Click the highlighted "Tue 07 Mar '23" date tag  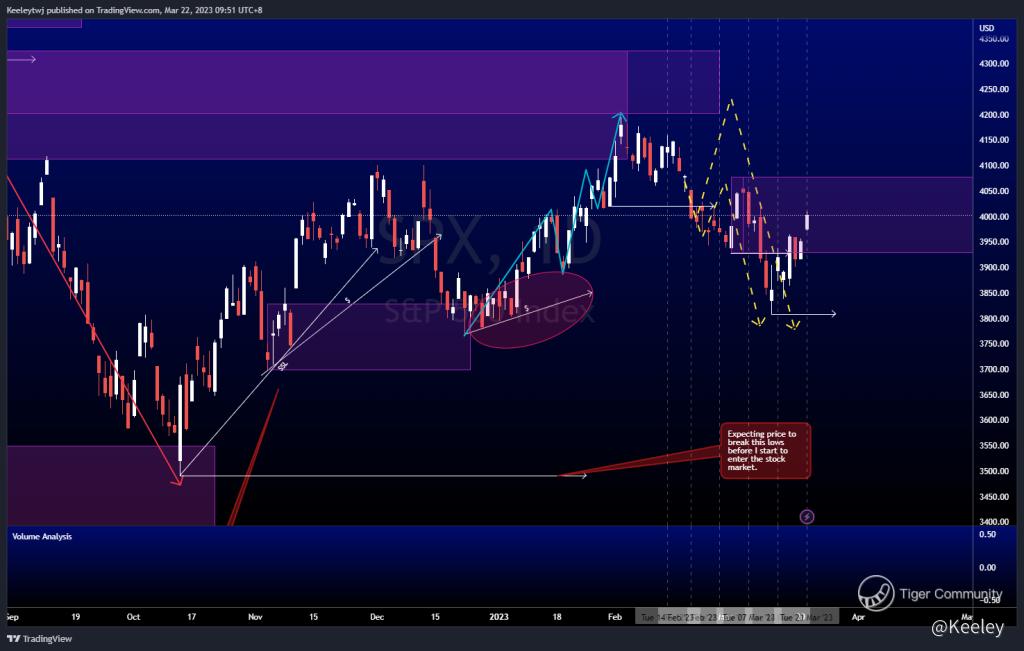click(748, 617)
